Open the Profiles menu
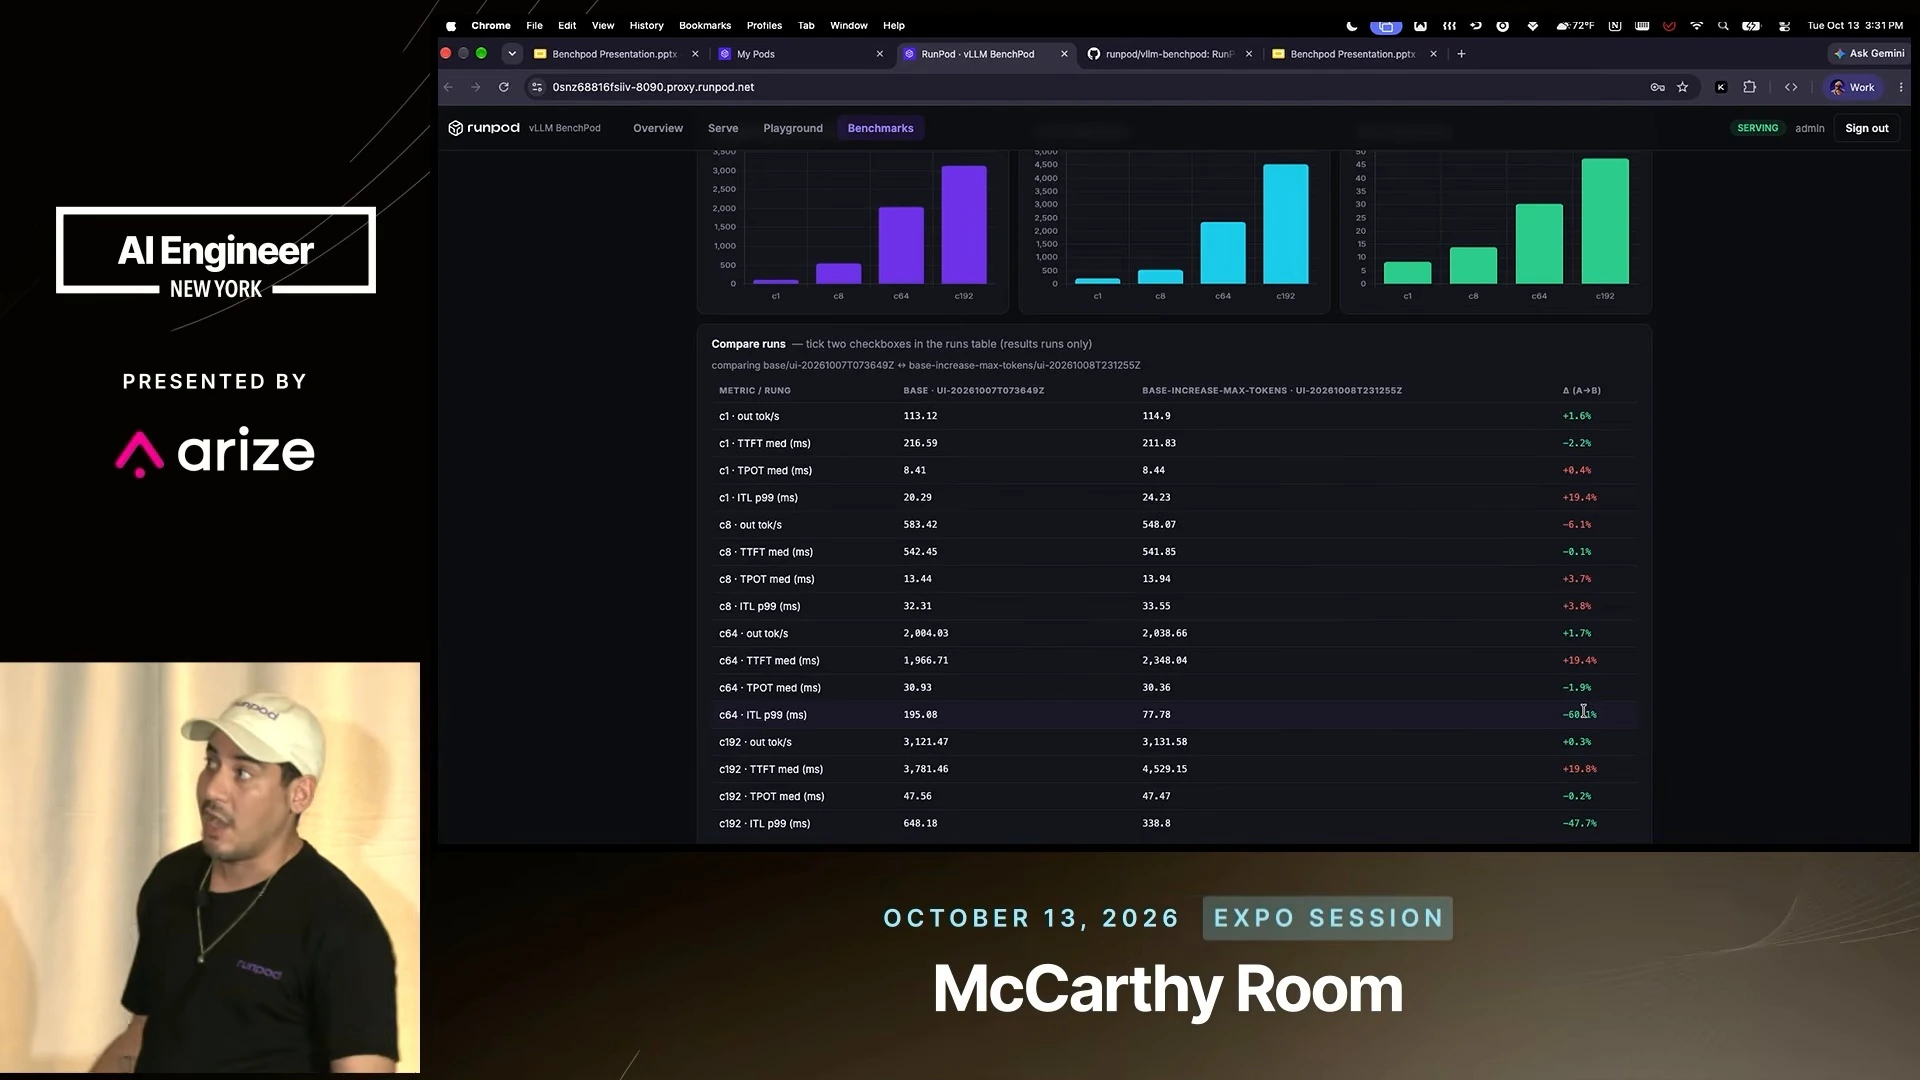1920x1080 pixels. coord(764,26)
